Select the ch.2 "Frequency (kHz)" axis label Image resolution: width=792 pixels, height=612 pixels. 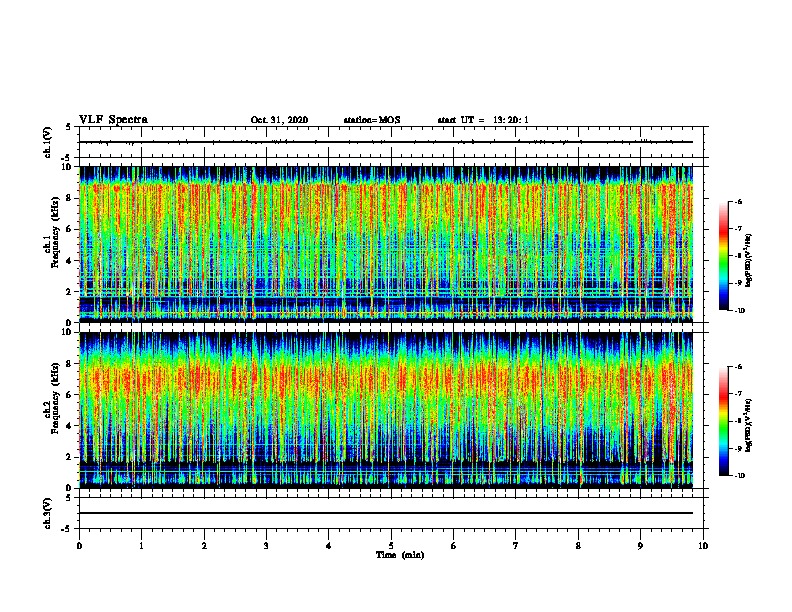[x=55, y=398]
